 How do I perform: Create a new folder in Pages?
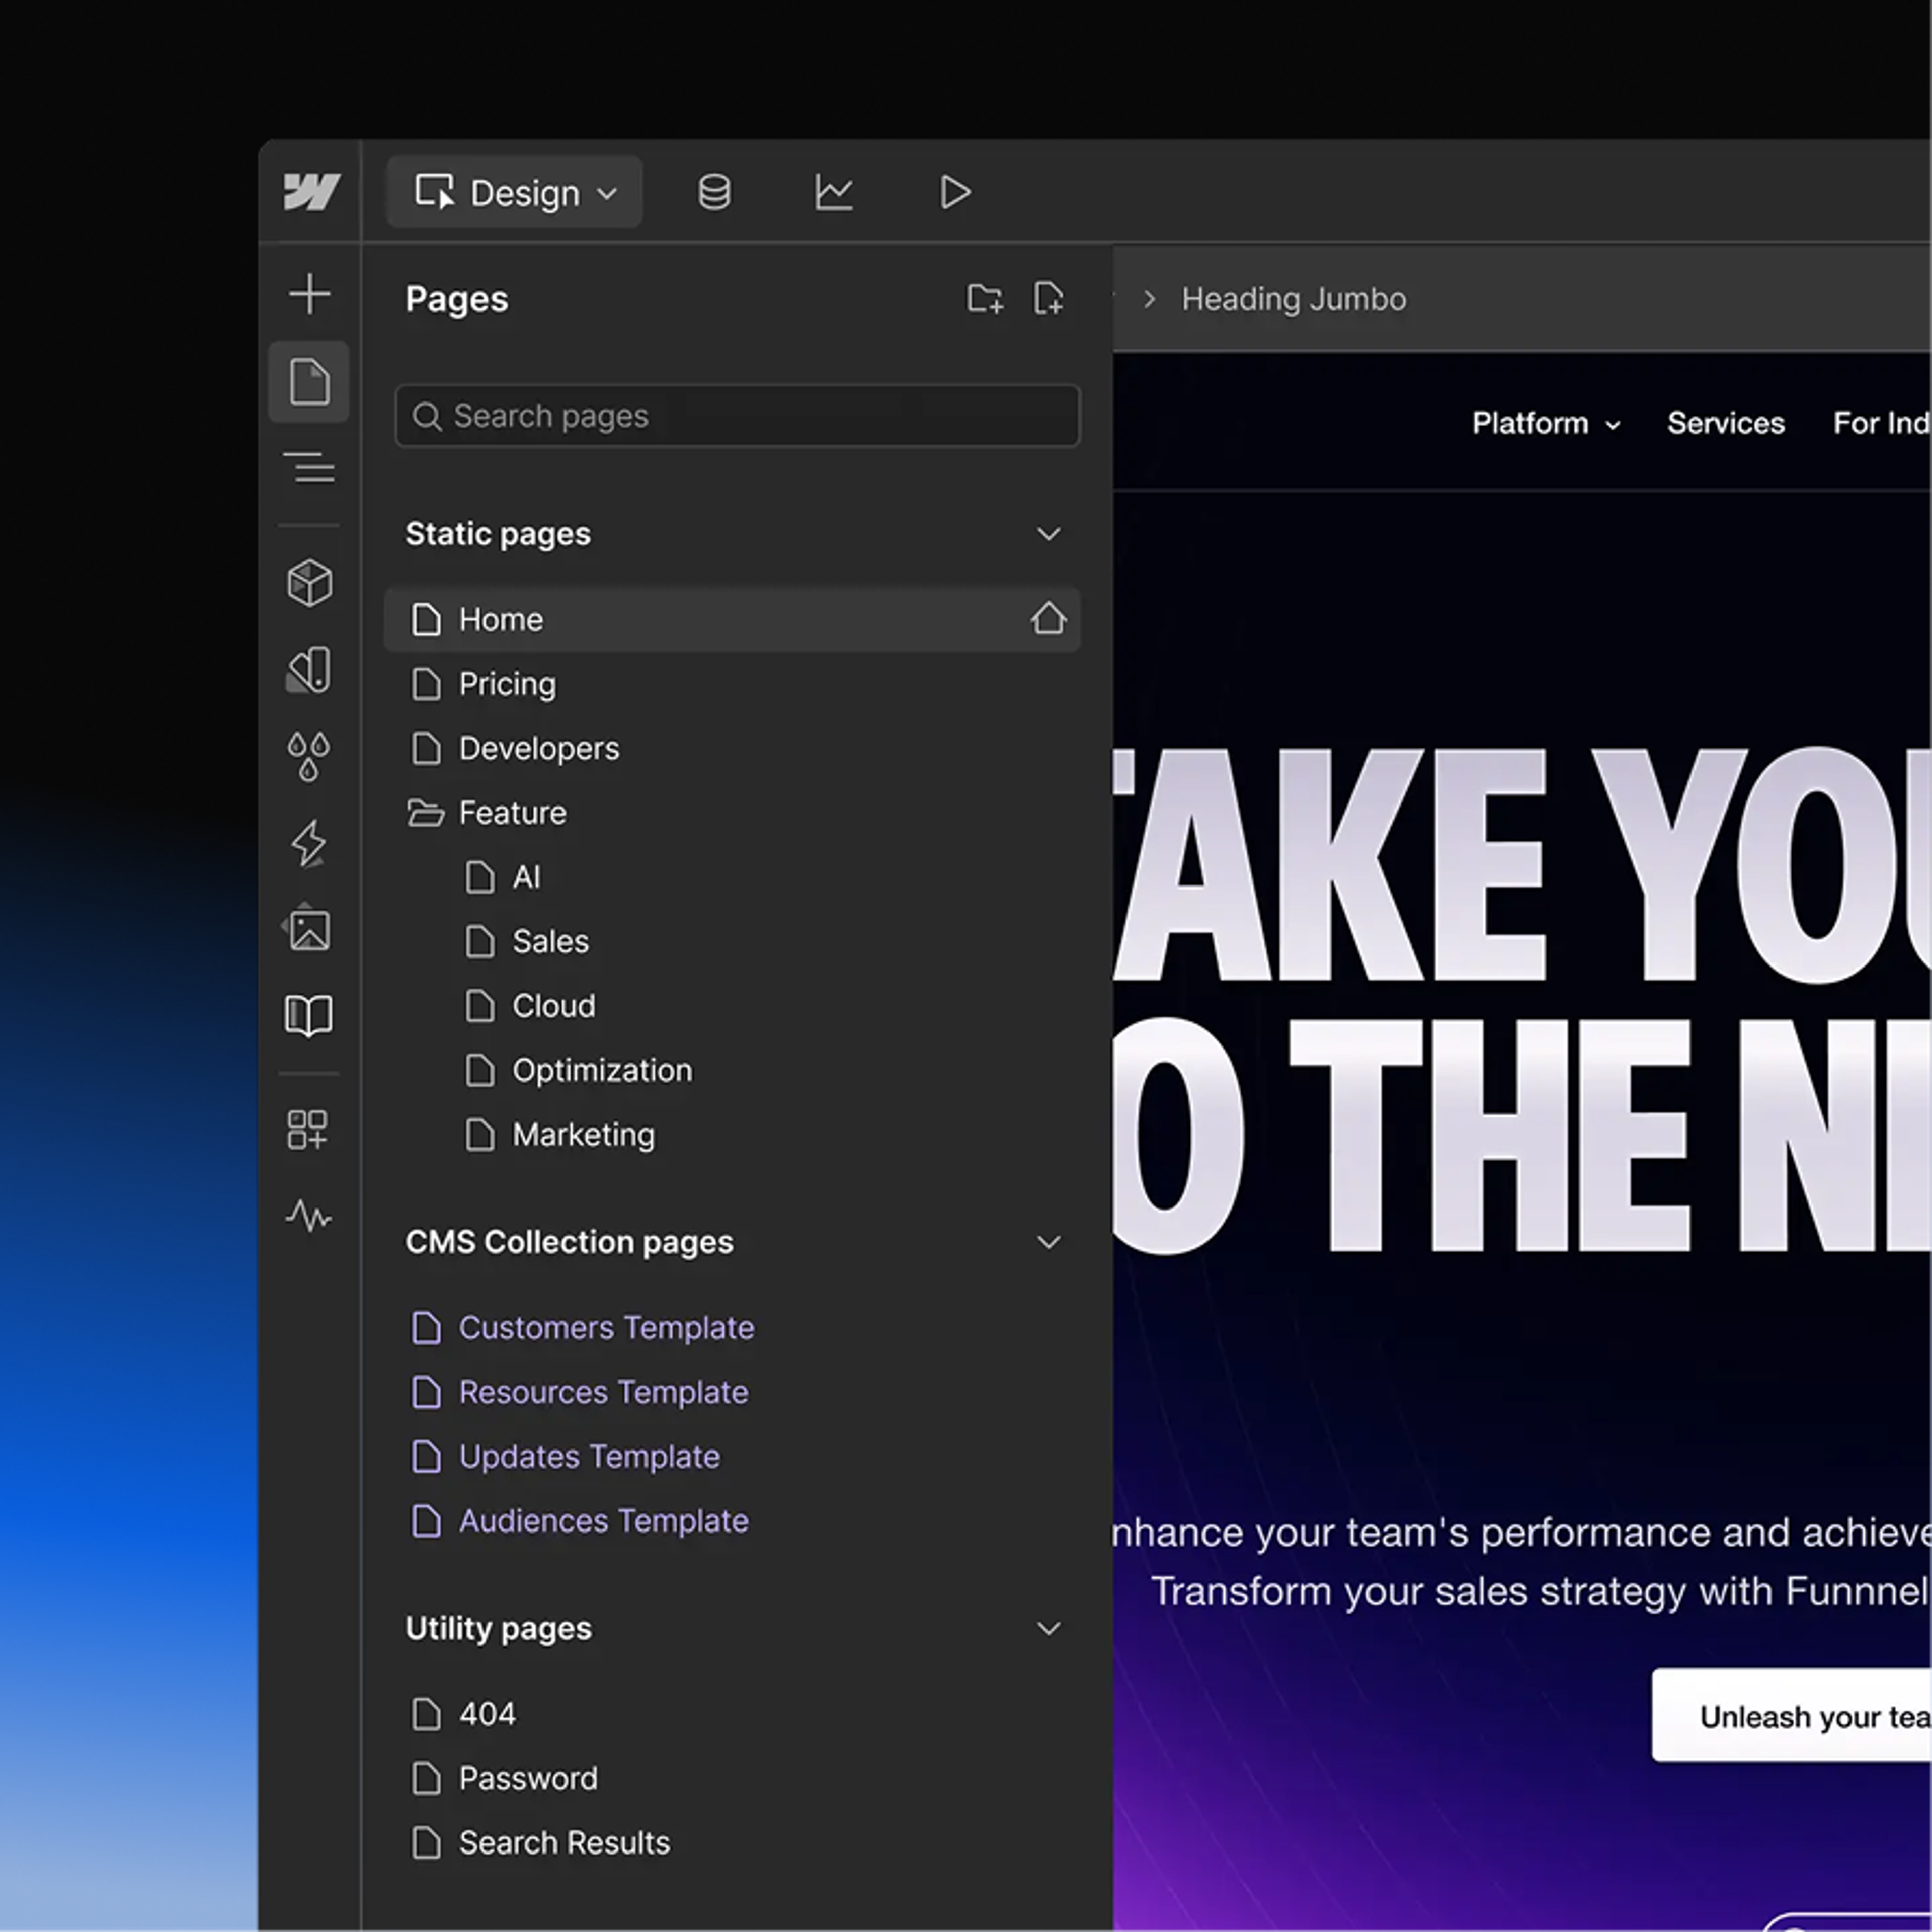985,298
